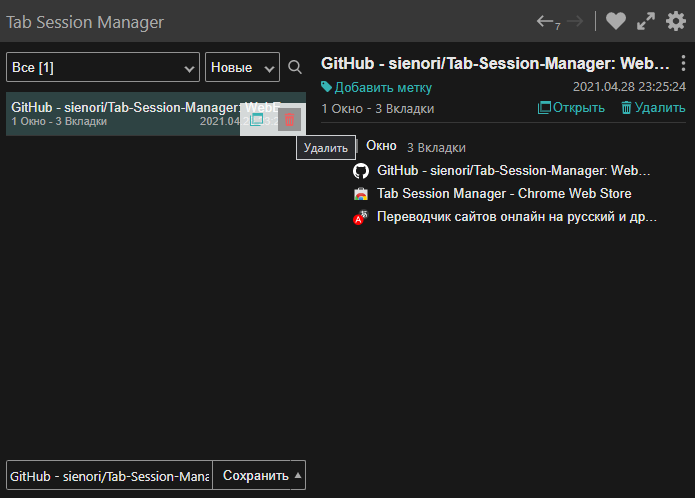
Task: Open the three-dot session menu
Action: pyautogui.click(x=683, y=63)
